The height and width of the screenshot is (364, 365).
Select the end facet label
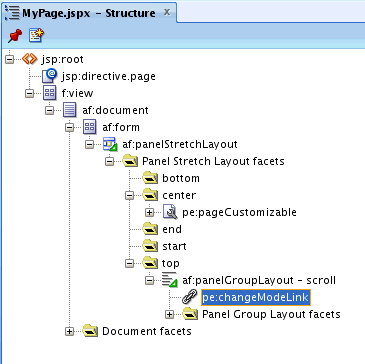tap(172, 229)
